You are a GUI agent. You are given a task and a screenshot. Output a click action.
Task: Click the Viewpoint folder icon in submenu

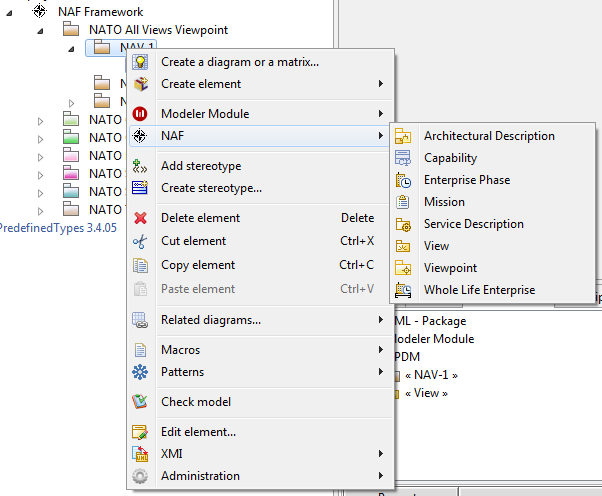pos(403,268)
